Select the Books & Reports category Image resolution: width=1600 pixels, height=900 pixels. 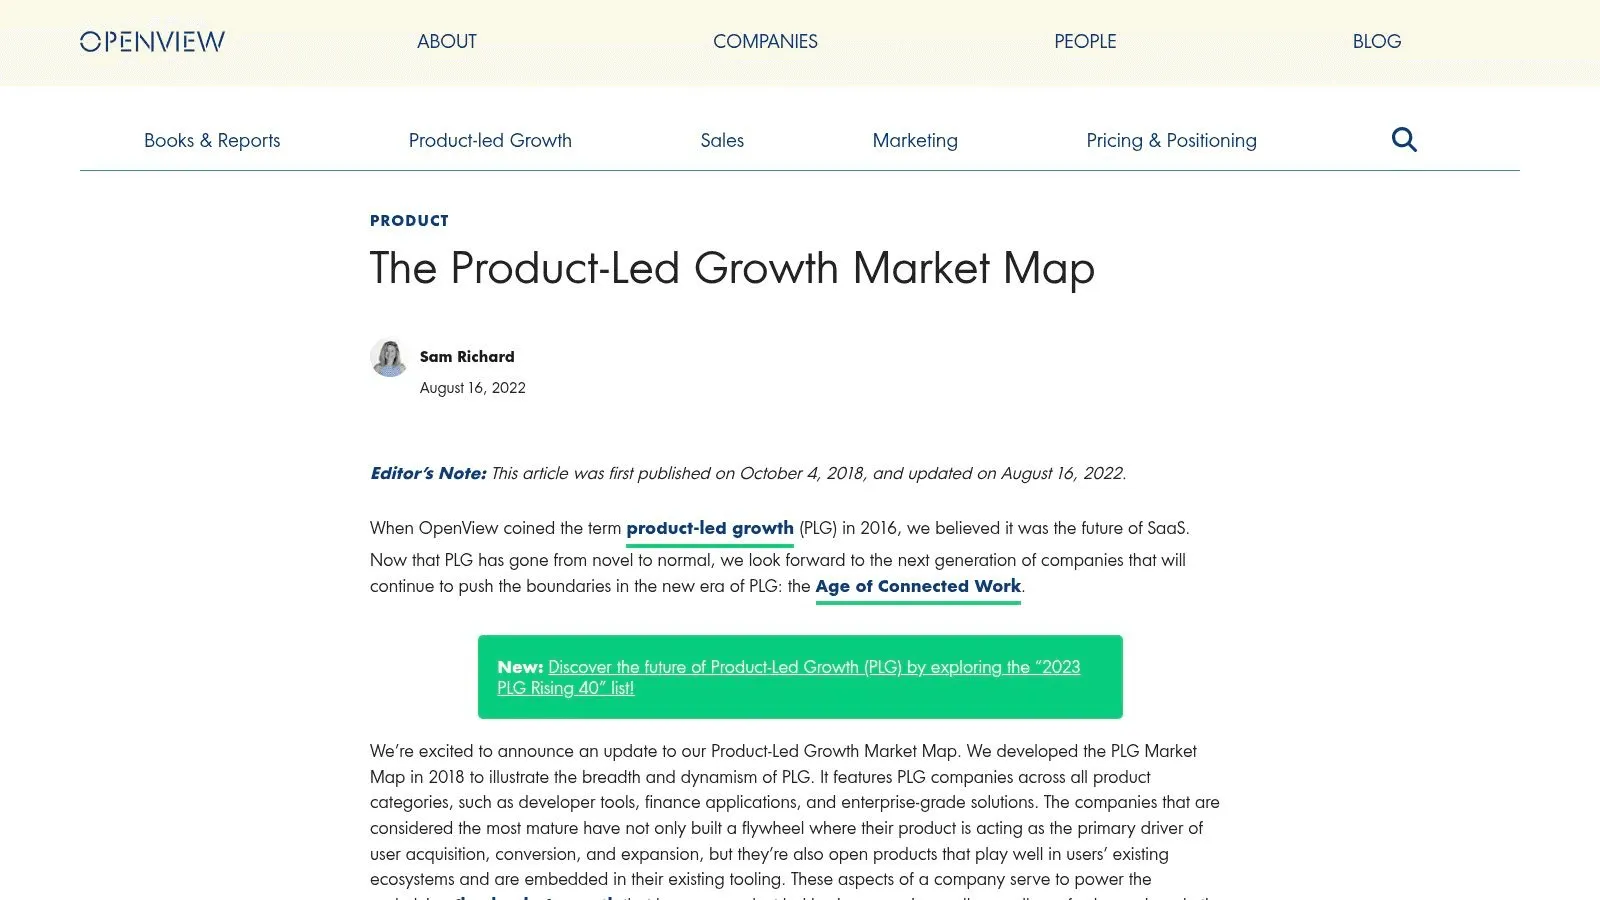click(212, 140)
